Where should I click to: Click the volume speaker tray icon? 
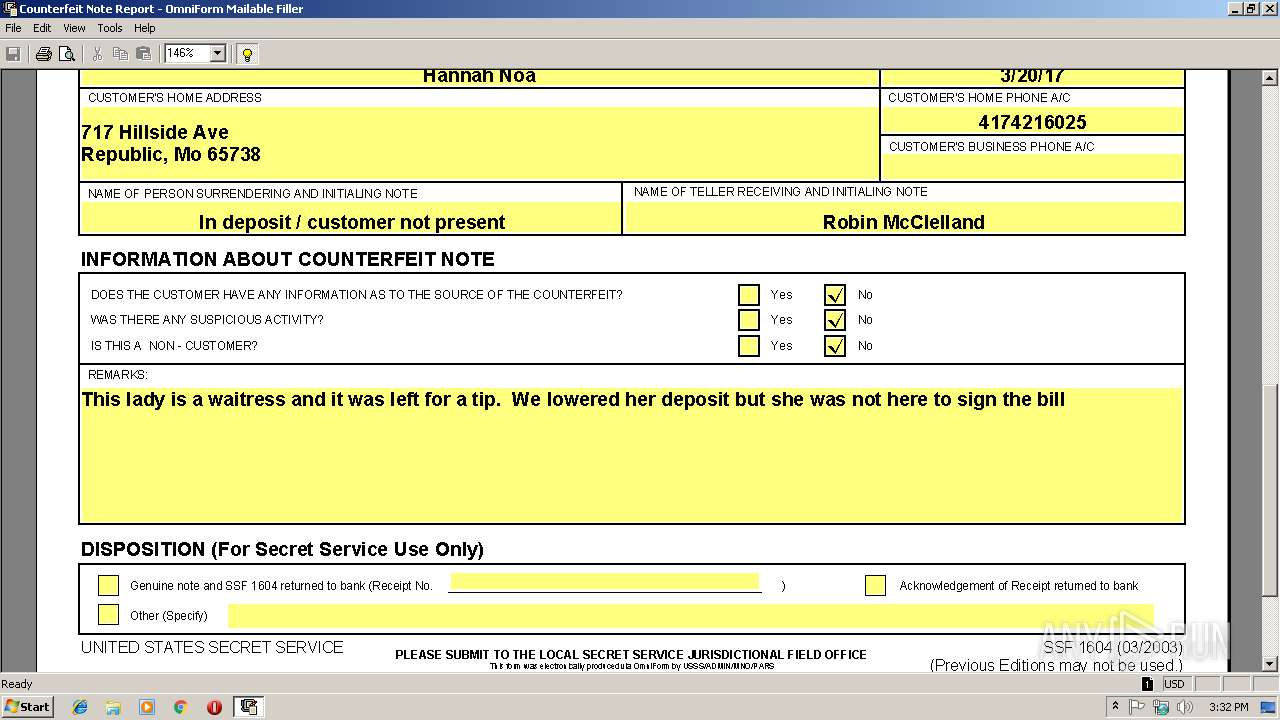pyautogui.click(x=1185, y=707)
